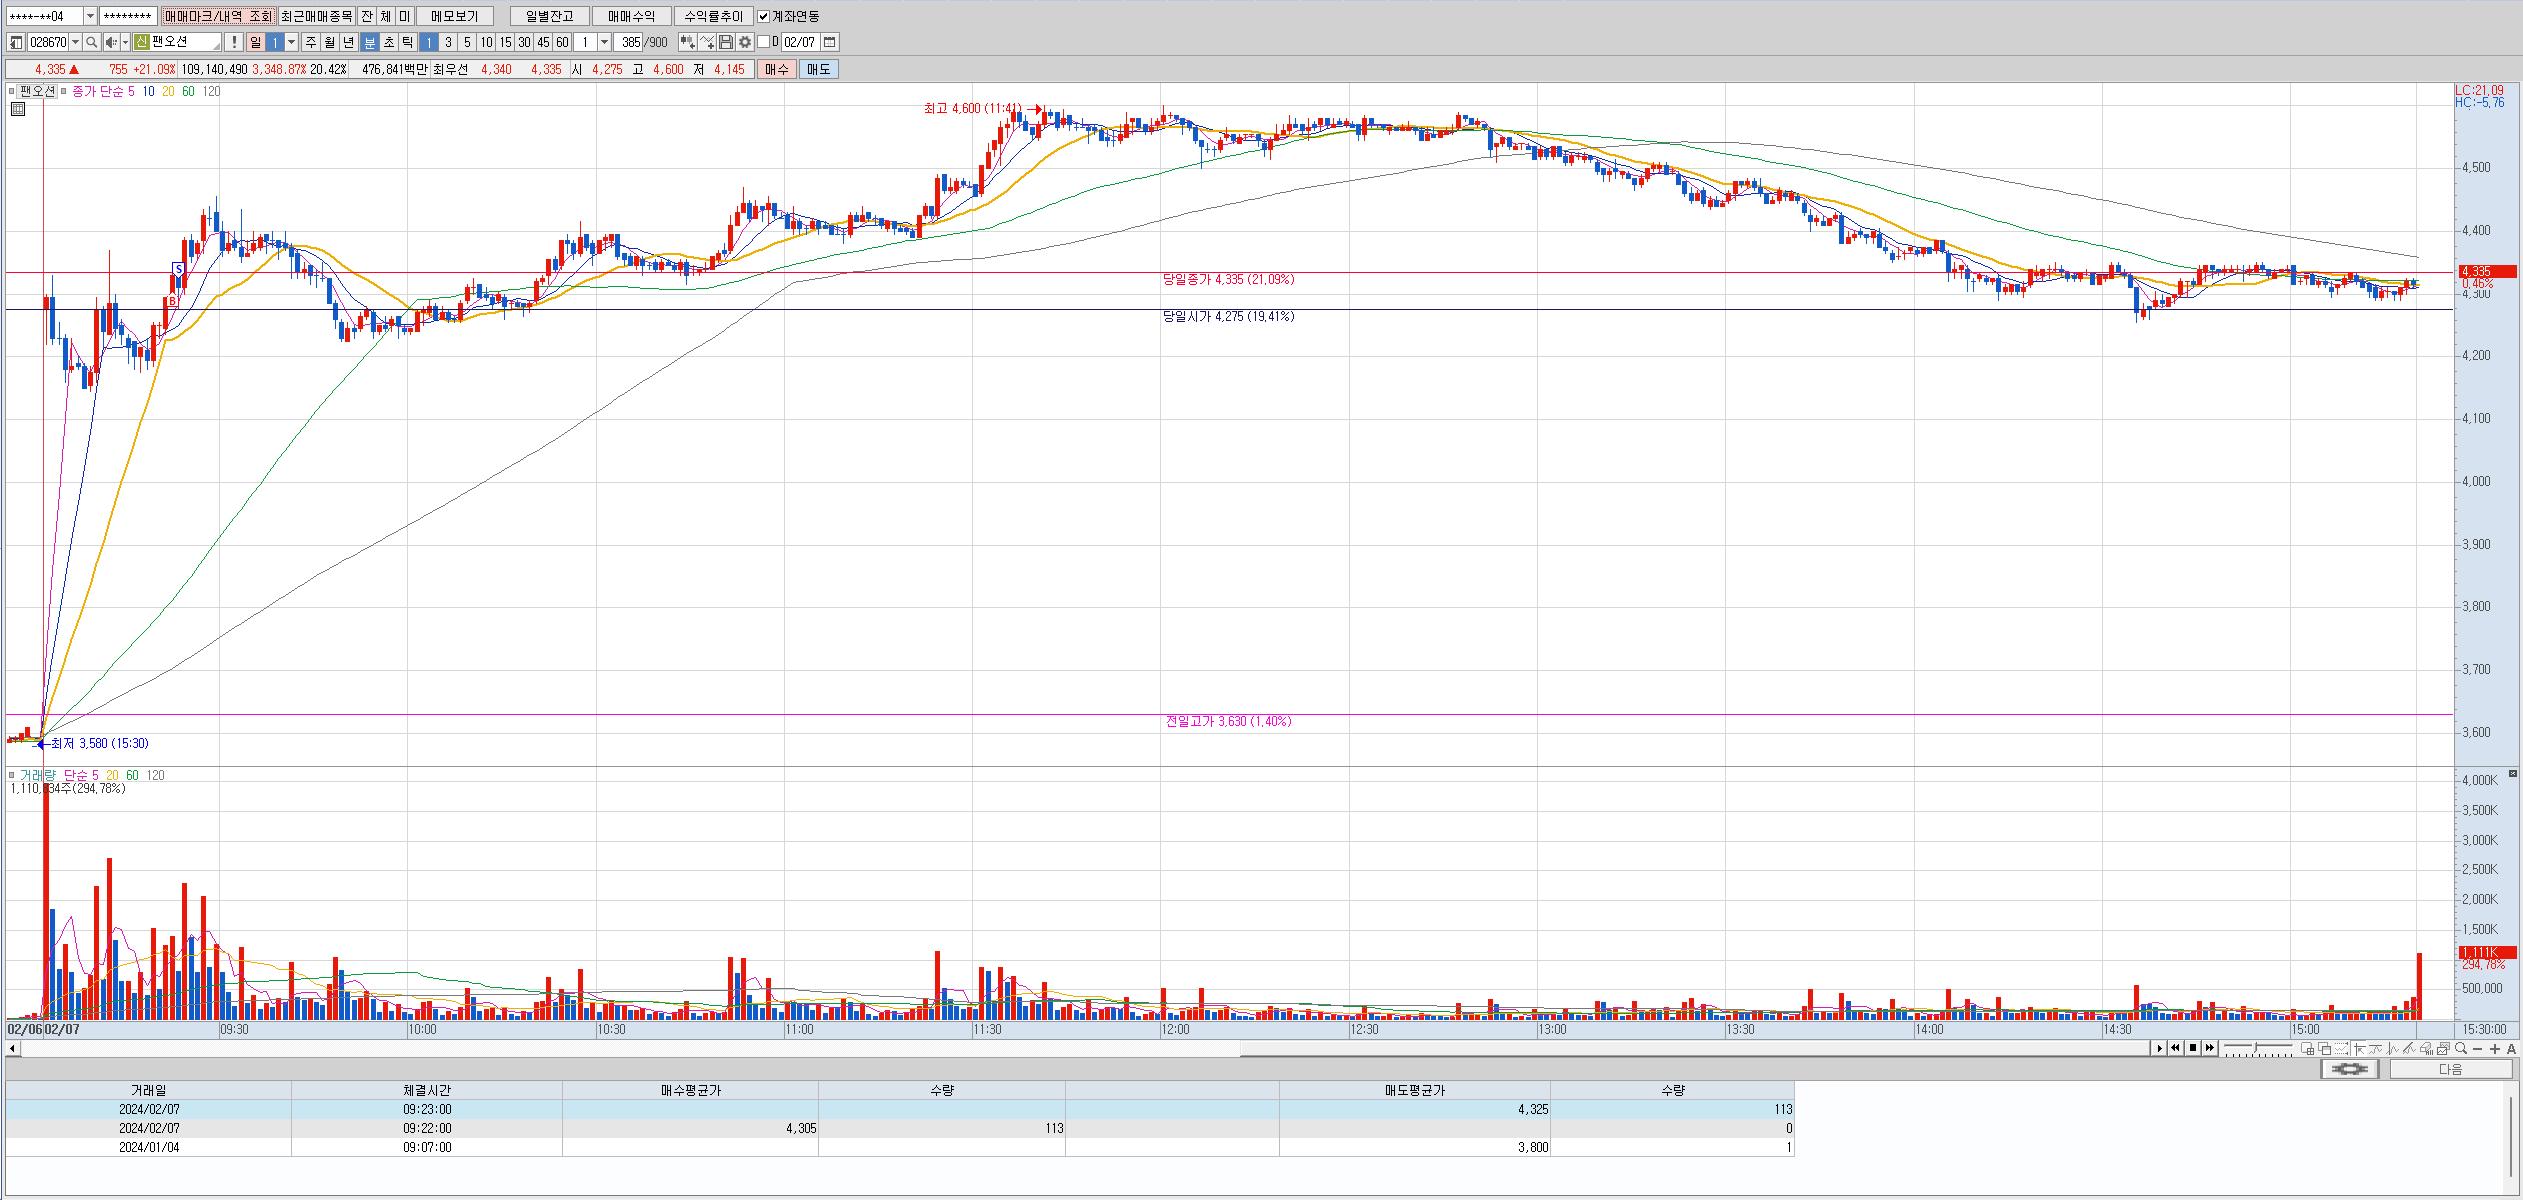Image resolution: width=2523 pixels, height=1200 pixels.
Task: Click the red 매수 buy button
Action: click(x=777, y=69)
